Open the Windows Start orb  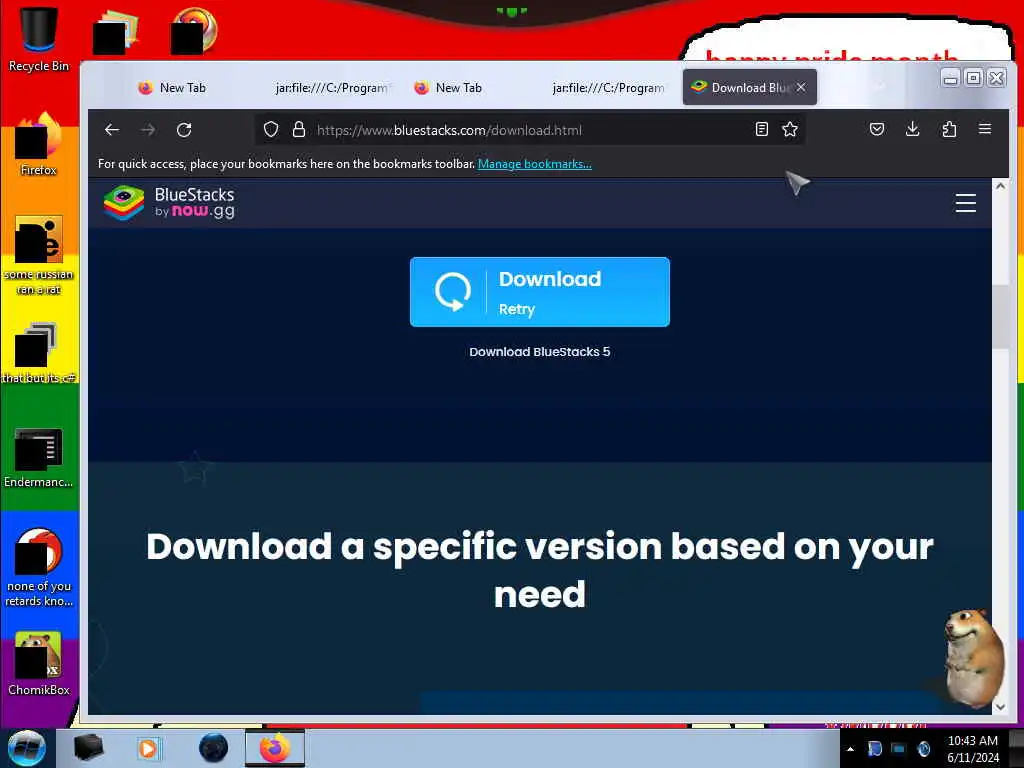pyautogui.click(x=27, y=748)
